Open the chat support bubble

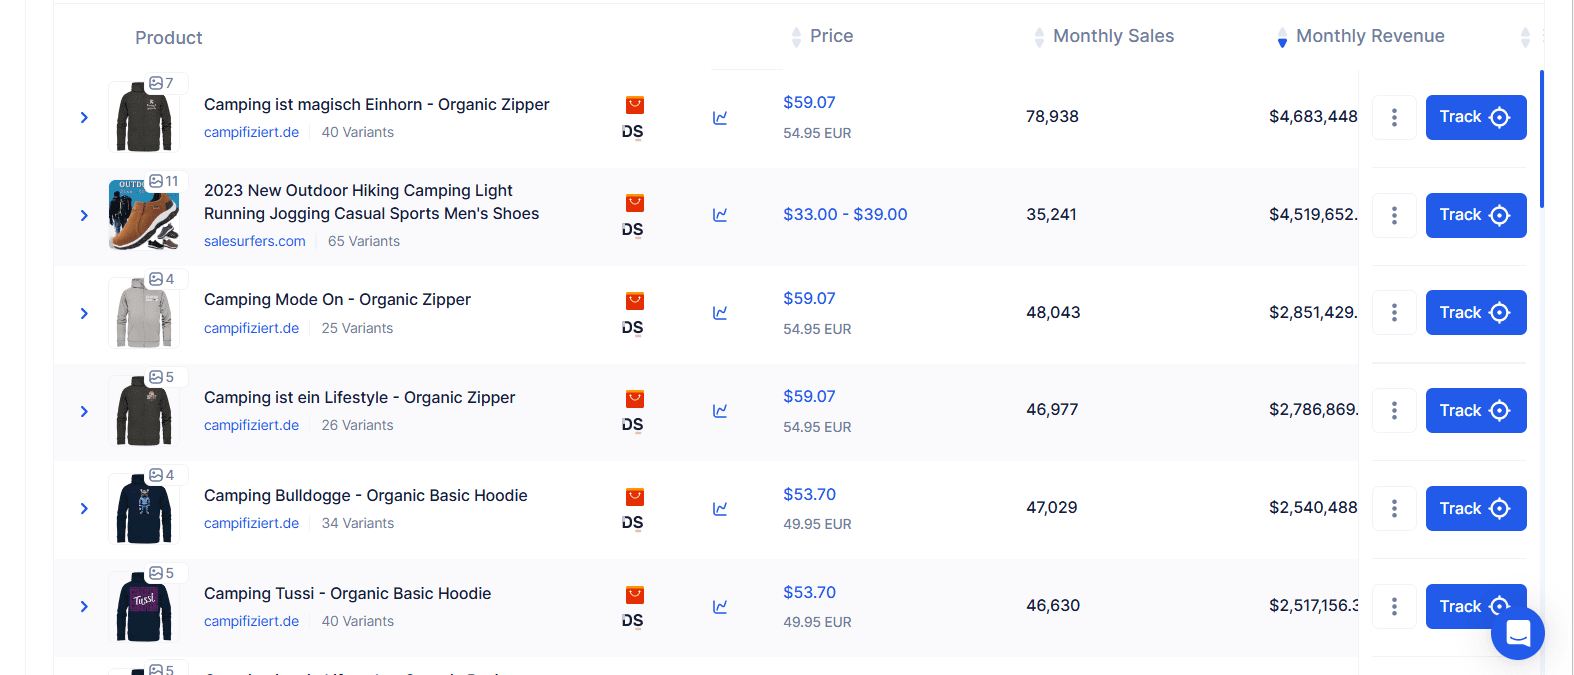(x=1518, y=633)
